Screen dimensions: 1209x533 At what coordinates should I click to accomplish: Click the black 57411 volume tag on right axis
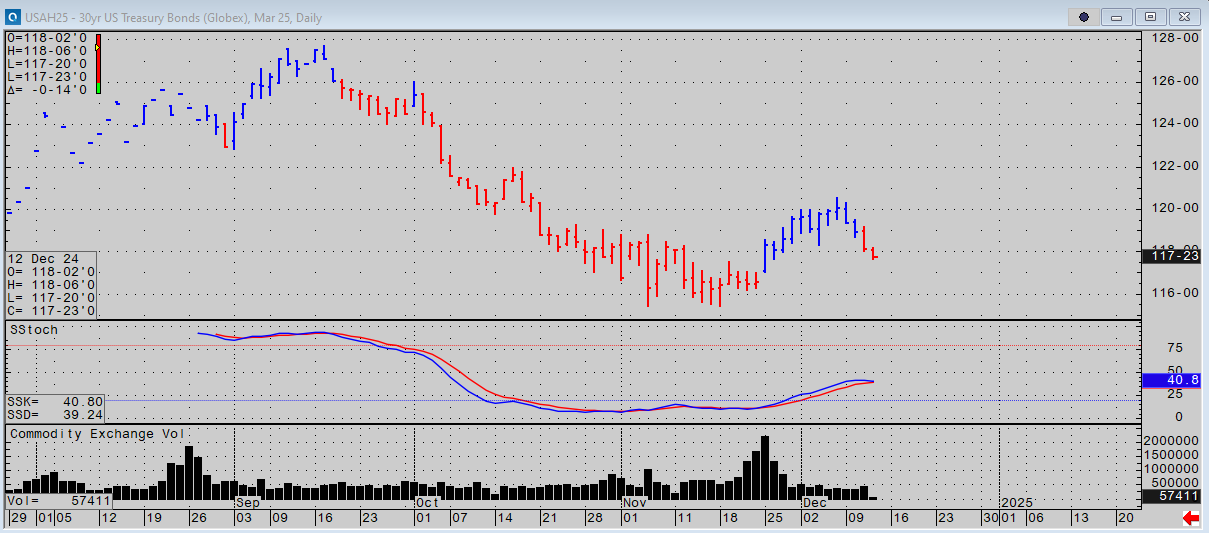1171,495
